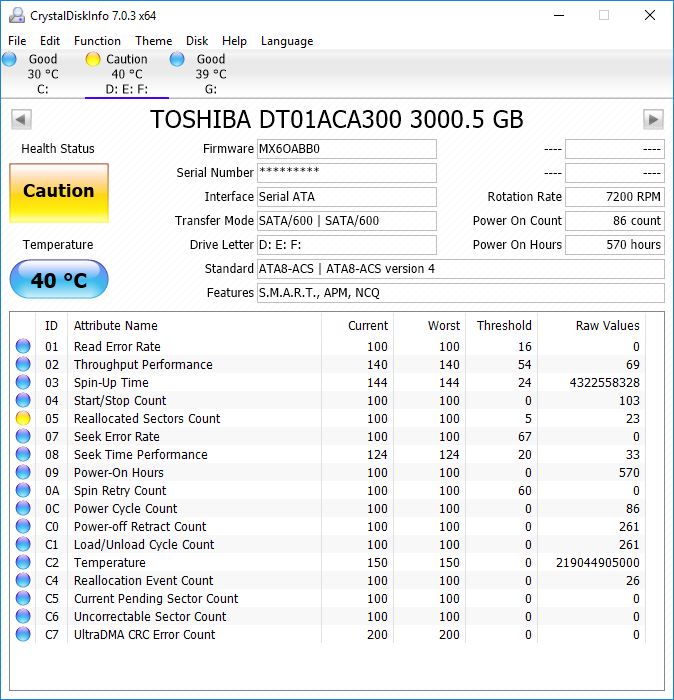Open the Function menu
674x700 pixels.
(x=97, y=41)
